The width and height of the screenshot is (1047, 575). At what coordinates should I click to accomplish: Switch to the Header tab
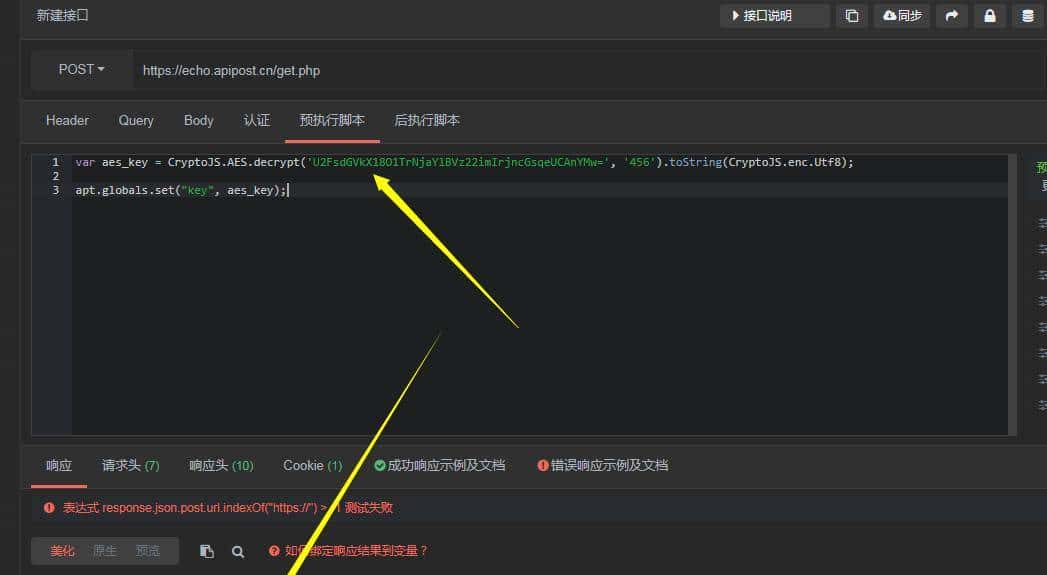click(67, 120)
